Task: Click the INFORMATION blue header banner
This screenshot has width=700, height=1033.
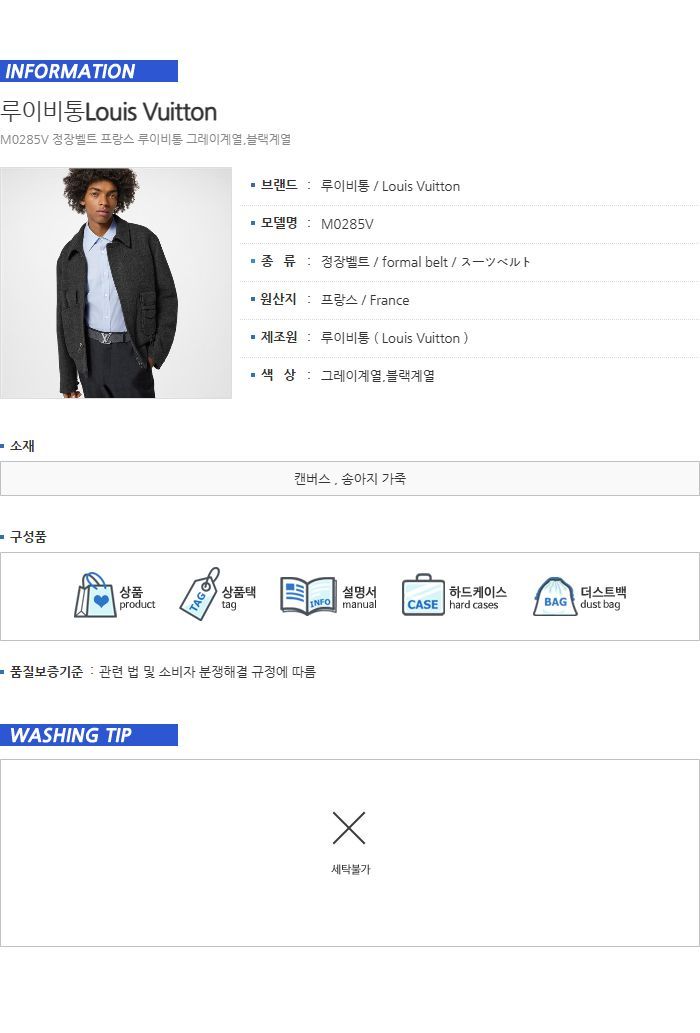Action: pyautogui.click(x=89, y=71)
